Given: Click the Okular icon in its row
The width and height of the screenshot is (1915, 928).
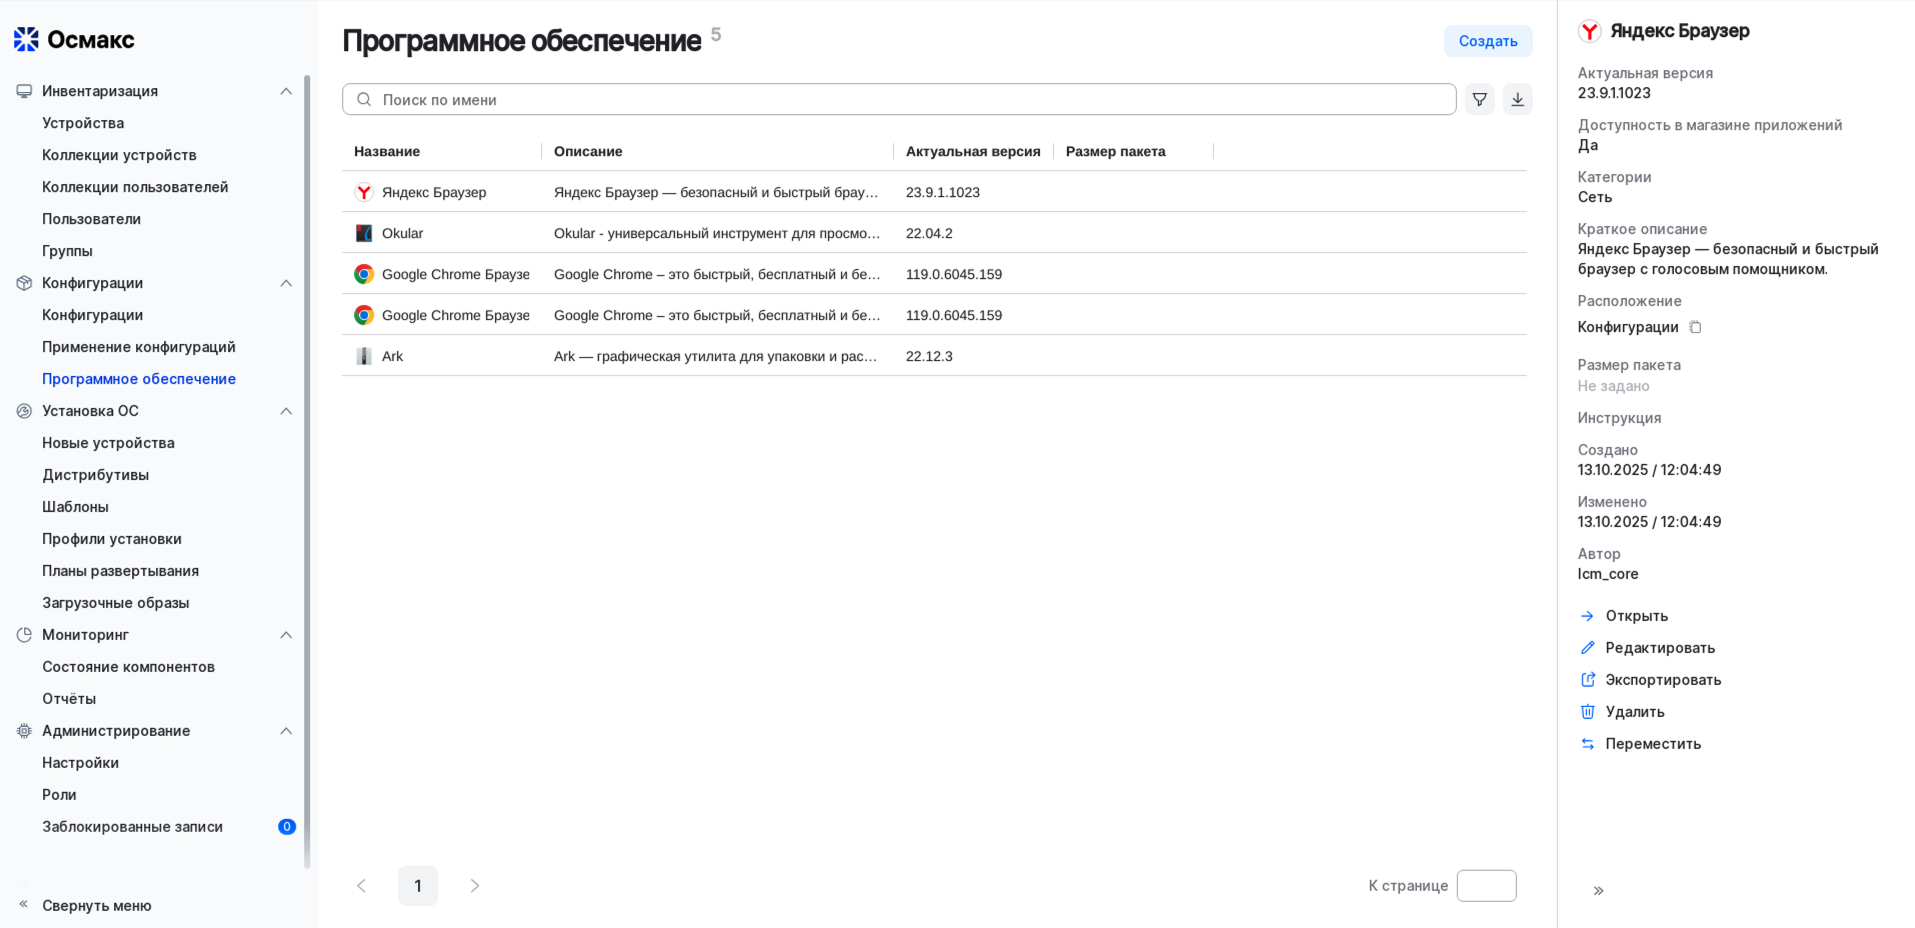Looking at the screenshot, I should point(364,232).
